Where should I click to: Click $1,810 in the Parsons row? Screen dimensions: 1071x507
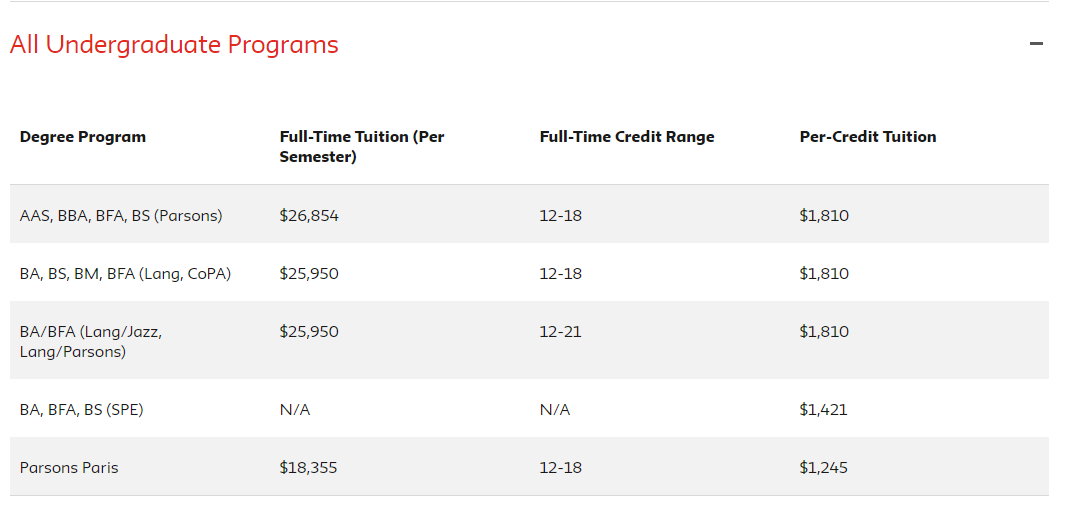tap(824, 216)
